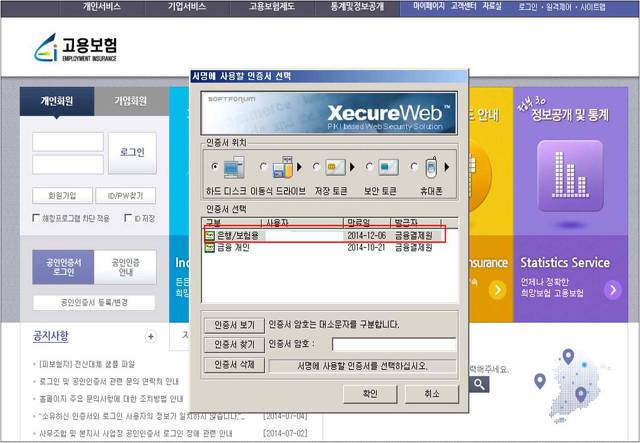Choose the 하드 디스크 radio button
The width and height of the screenshot is (640, 443).
215,167
